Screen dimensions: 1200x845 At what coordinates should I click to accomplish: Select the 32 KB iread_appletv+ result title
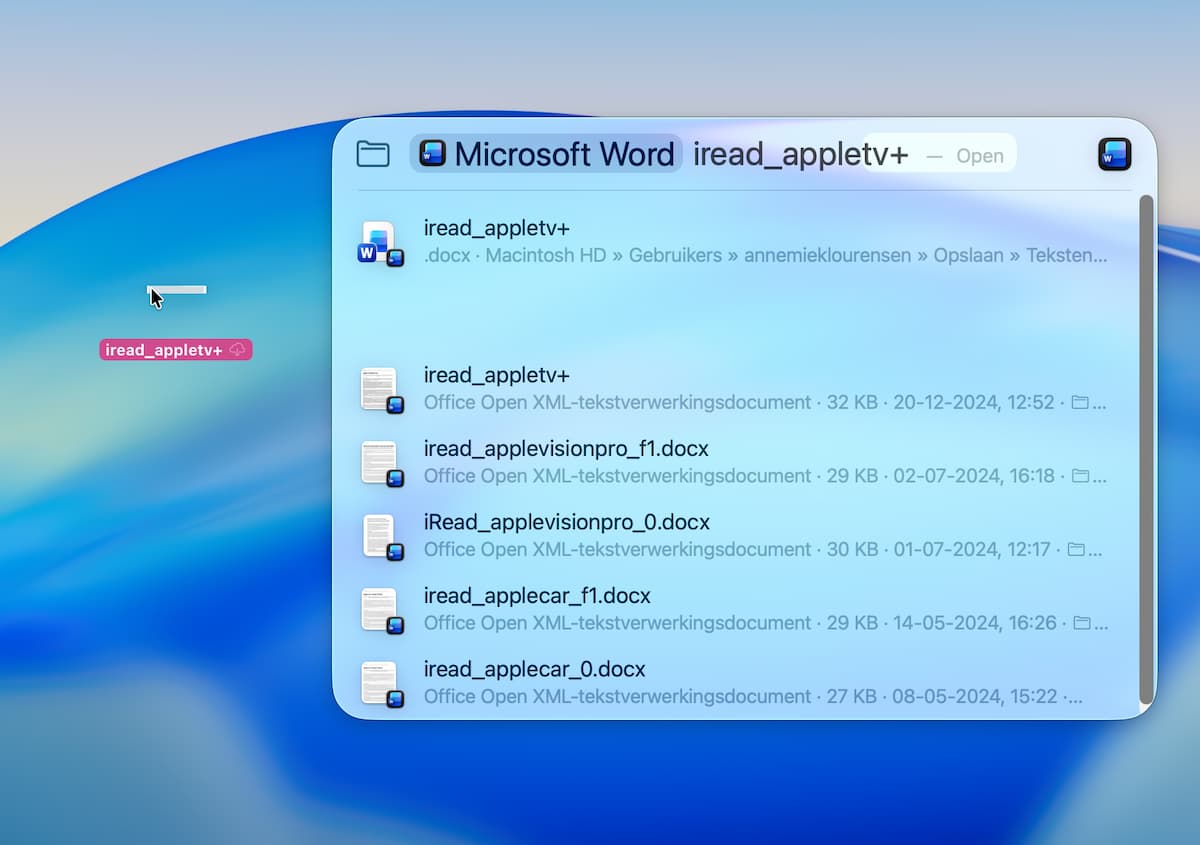point(496,375)
